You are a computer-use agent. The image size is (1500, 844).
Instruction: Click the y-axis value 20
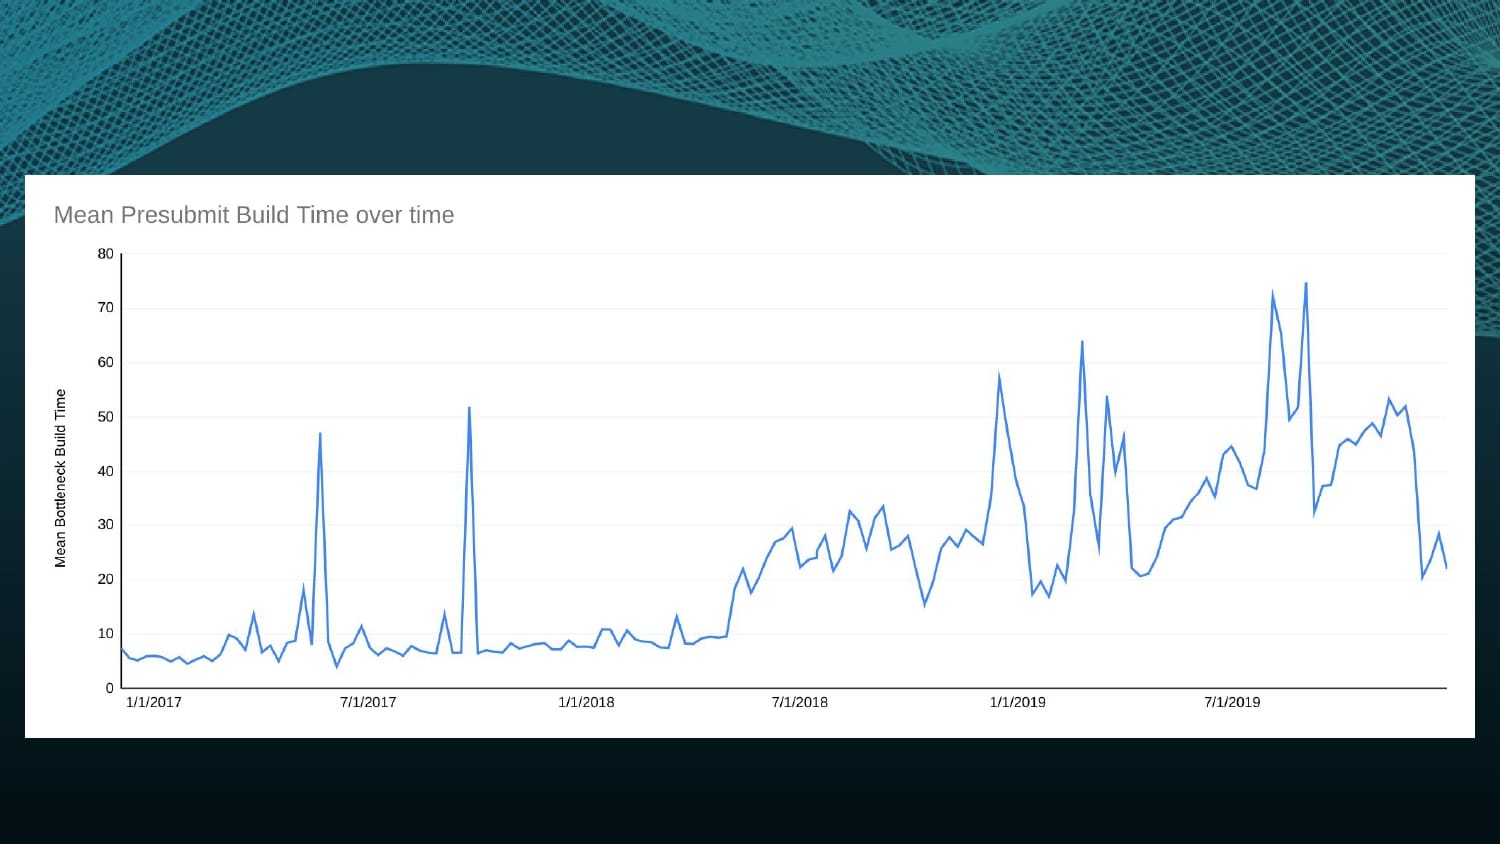point(106,579)
